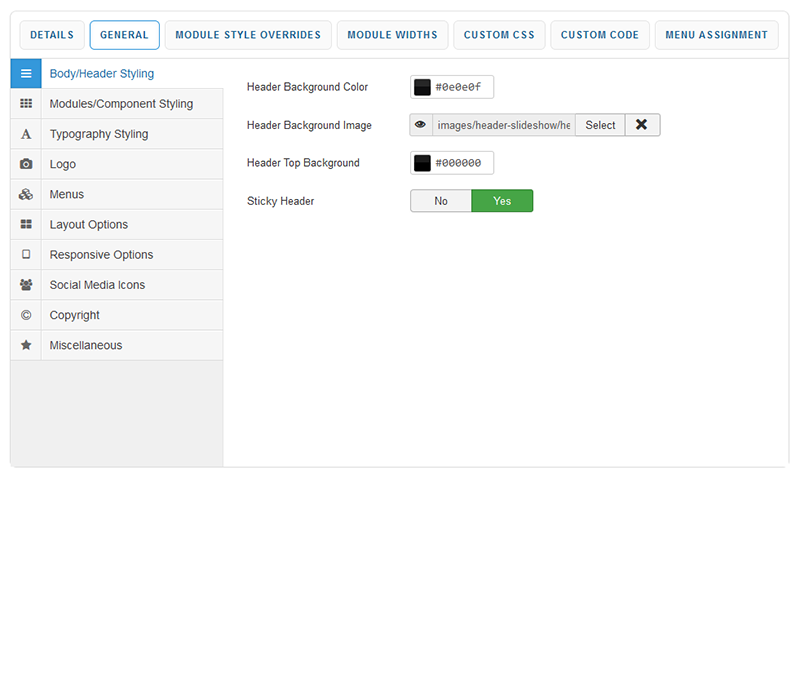Screen dimensions: 800x674
Task: Open the Copyright settings section
Action: [x=75, y=315]
